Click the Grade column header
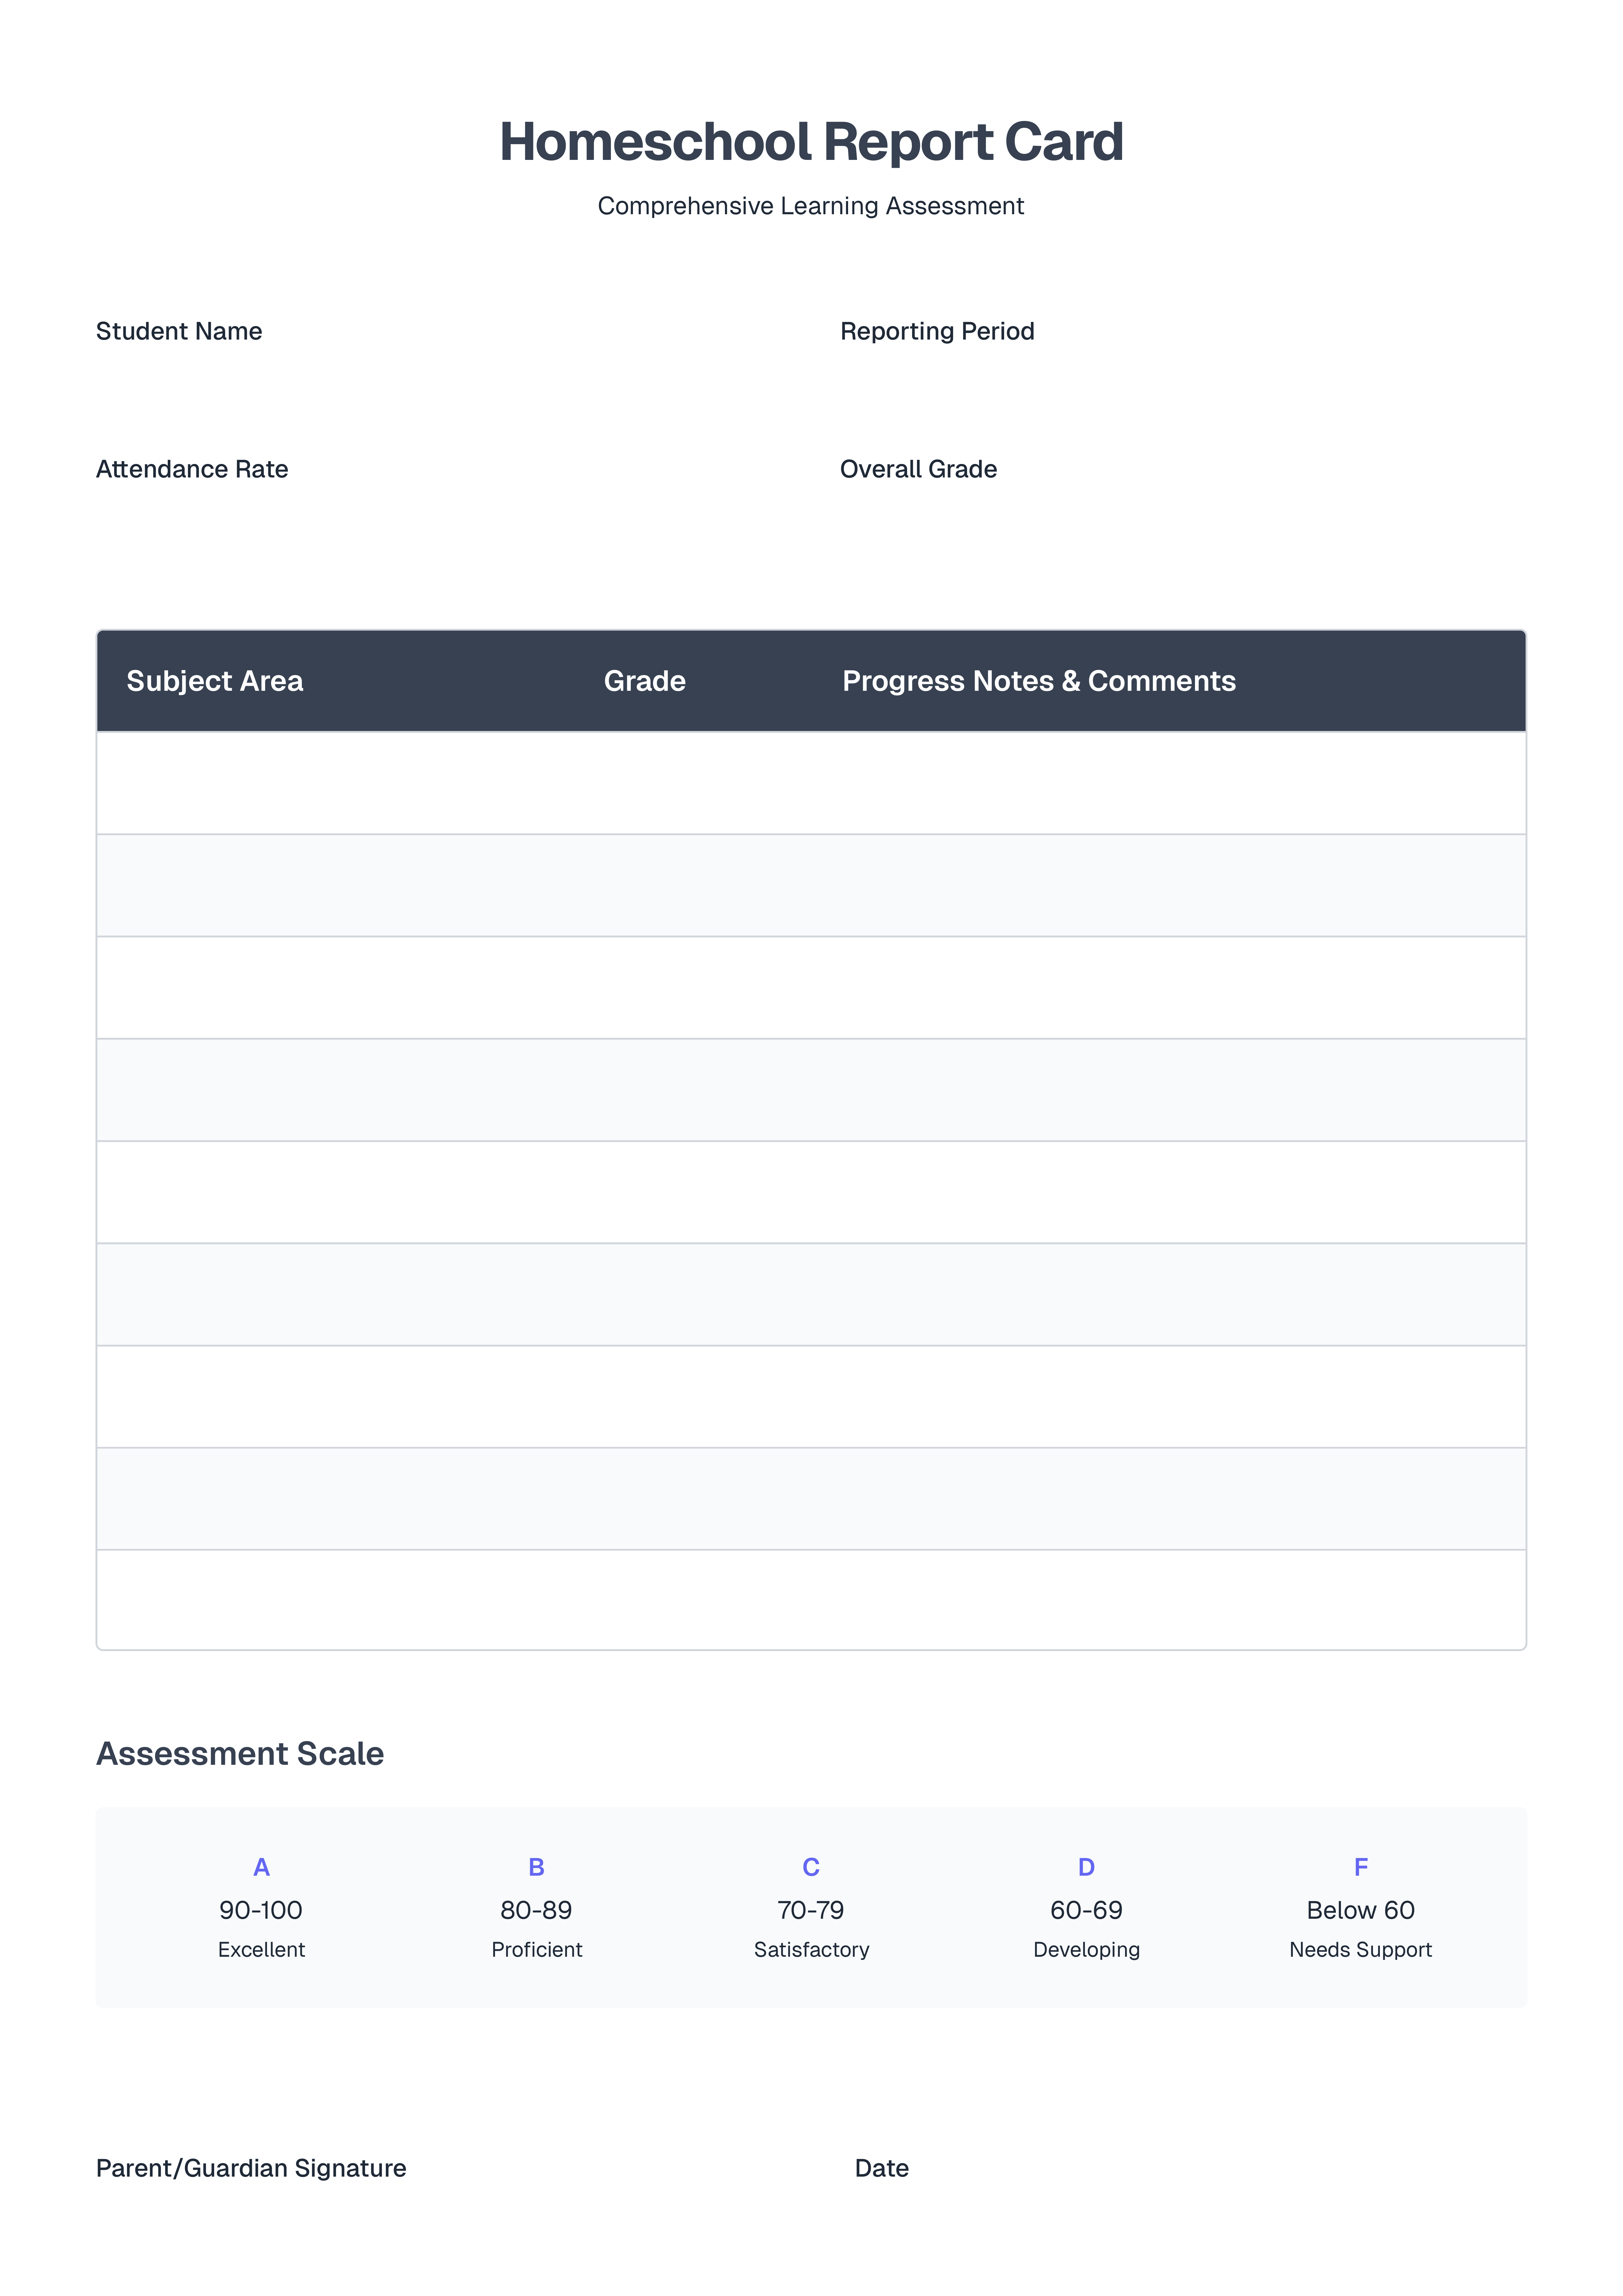 pos(645,681)
